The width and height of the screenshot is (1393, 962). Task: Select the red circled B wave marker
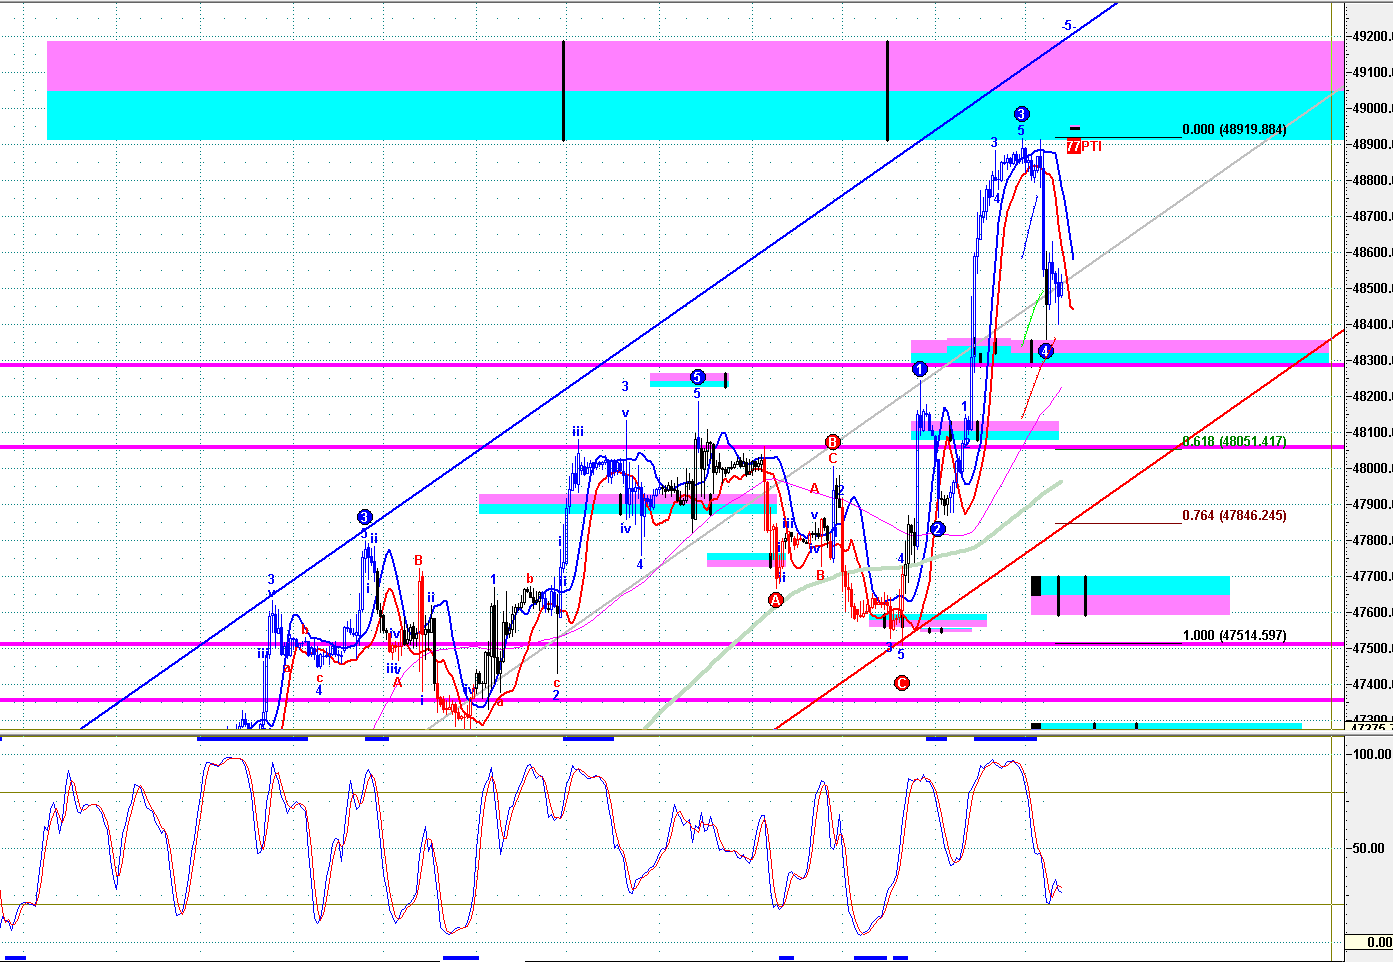click(832, 442)
